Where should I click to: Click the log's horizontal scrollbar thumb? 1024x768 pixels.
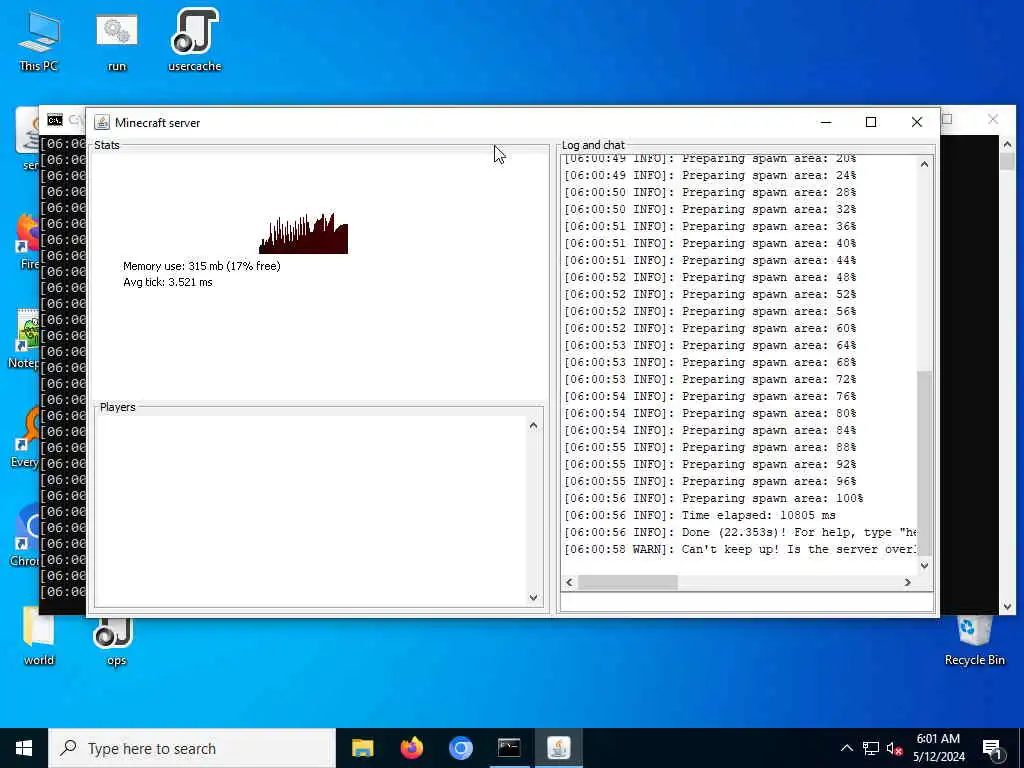628,582
